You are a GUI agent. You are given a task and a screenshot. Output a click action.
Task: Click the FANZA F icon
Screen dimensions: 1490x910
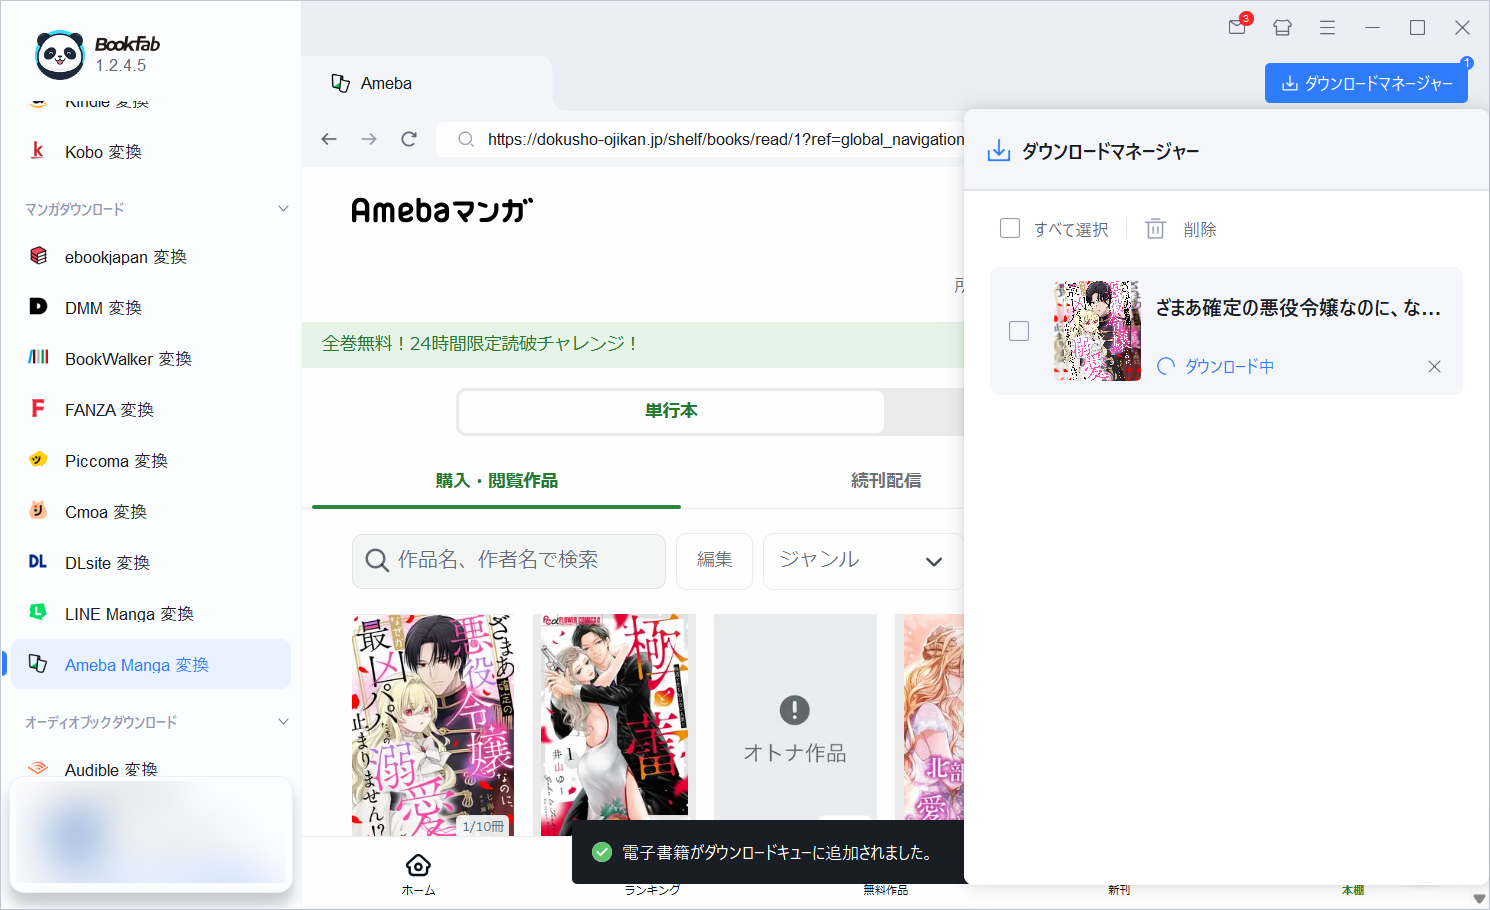click(38, 408)
